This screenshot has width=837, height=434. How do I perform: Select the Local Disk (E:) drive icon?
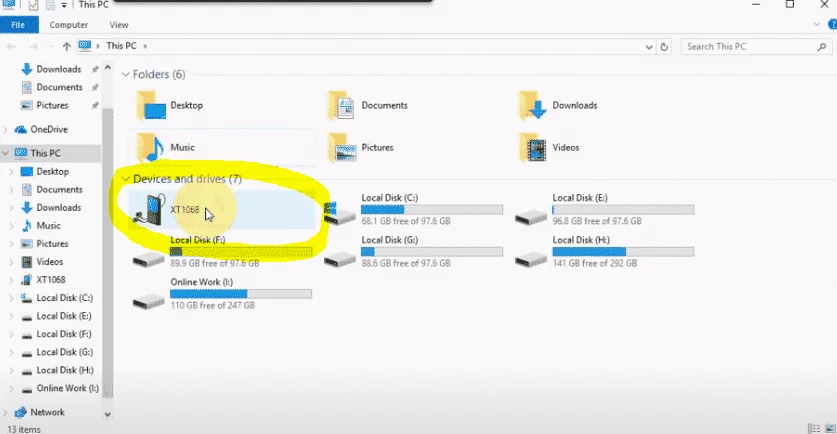[x=531, y=217]
